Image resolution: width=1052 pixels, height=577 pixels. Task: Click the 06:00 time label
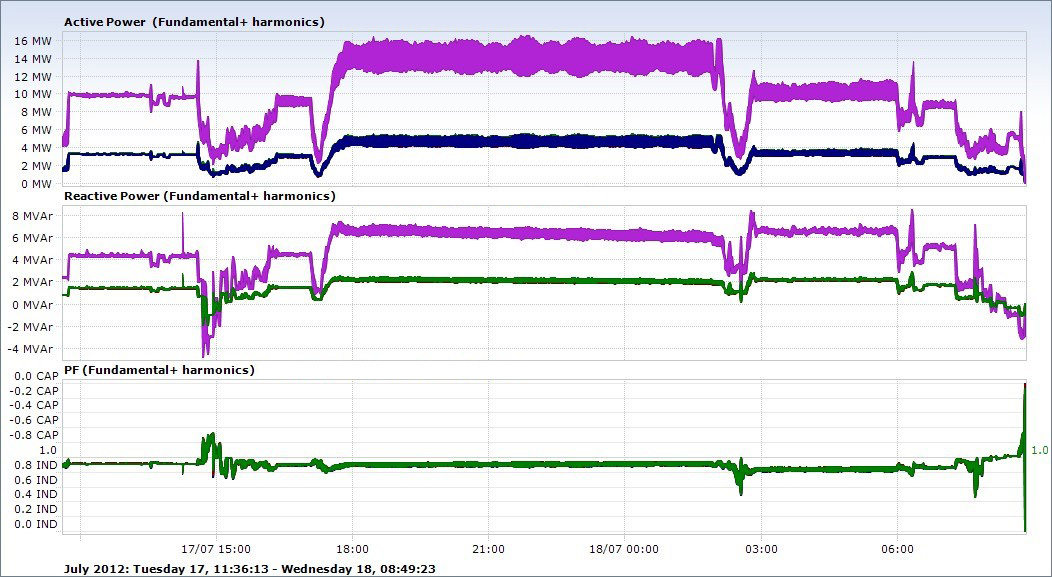[898, 549]
